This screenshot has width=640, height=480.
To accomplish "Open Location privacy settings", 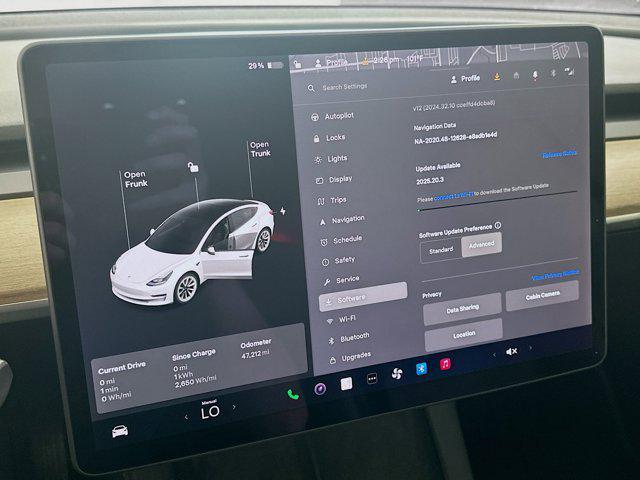I will (x=464, y=335).
